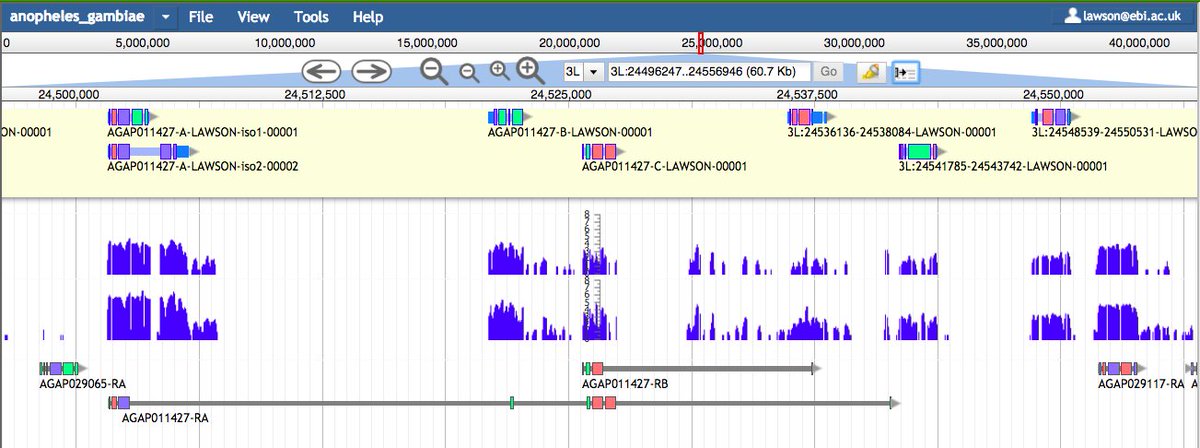Click the AGAP029065-RA gene model glyph
1200x448 pixels.
point(64,369)
